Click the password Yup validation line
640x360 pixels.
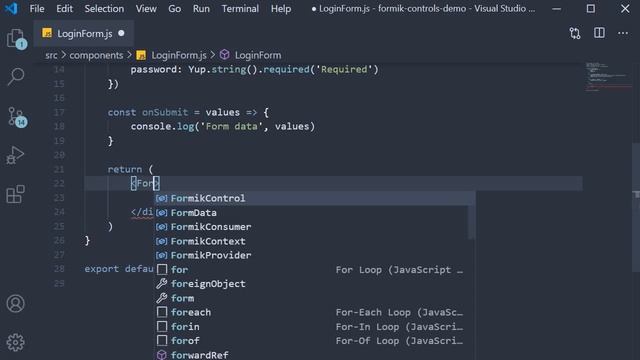[x=255, y=70]
